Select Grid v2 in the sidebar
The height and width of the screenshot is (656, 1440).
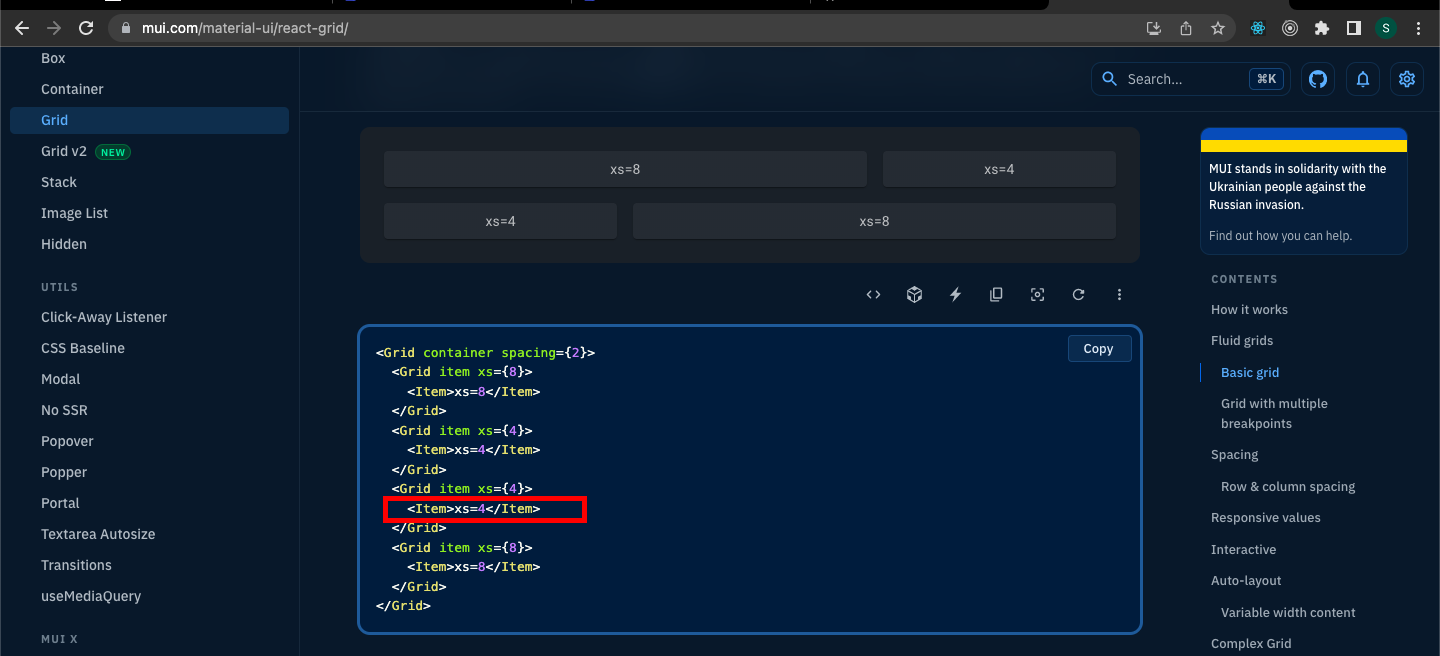[x=65, y=151]
